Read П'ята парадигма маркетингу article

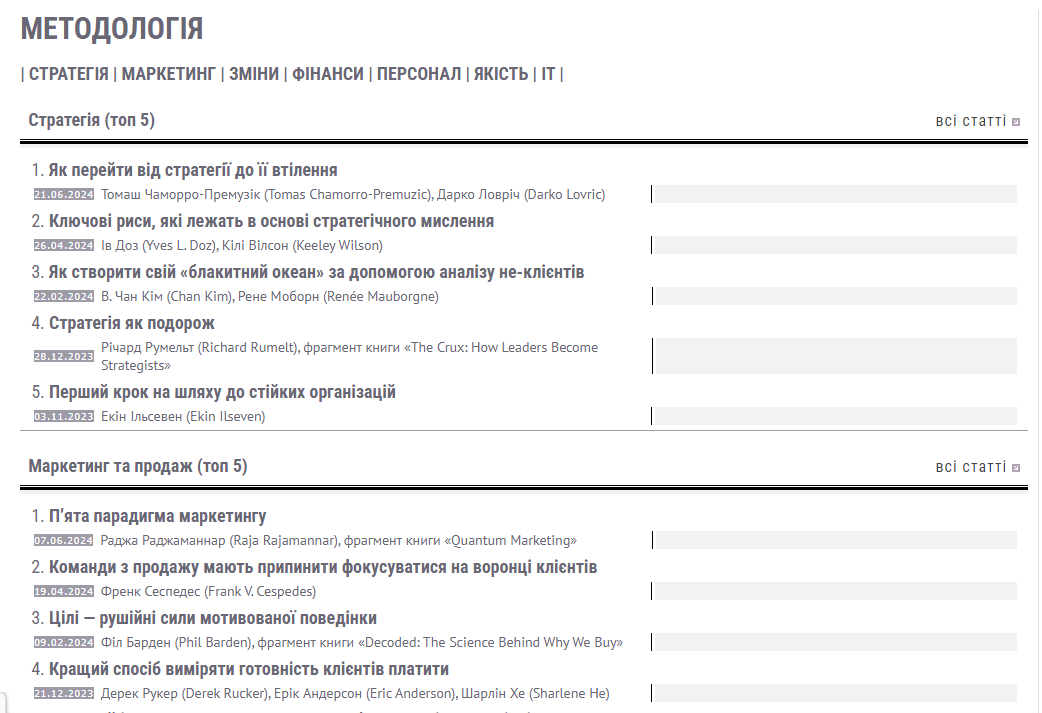pyautogui.click(x=157, y=516)
